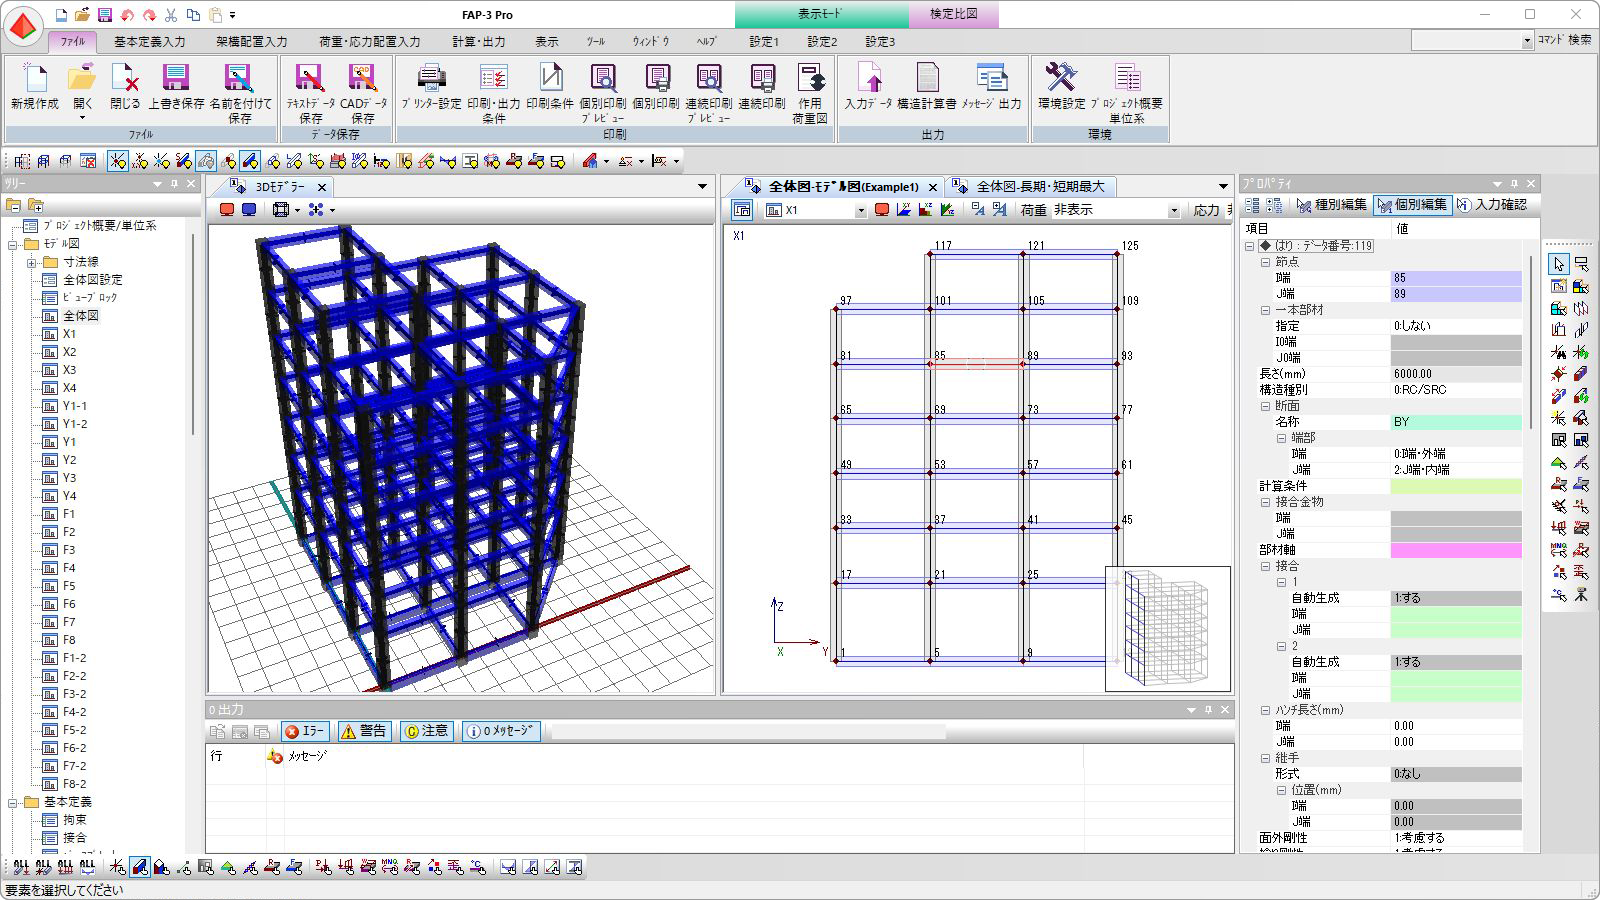The width and height of the screenshot is (1600, 900).
Task: Click the 作用荷重図 icon
Action: [x=810, y=86]
